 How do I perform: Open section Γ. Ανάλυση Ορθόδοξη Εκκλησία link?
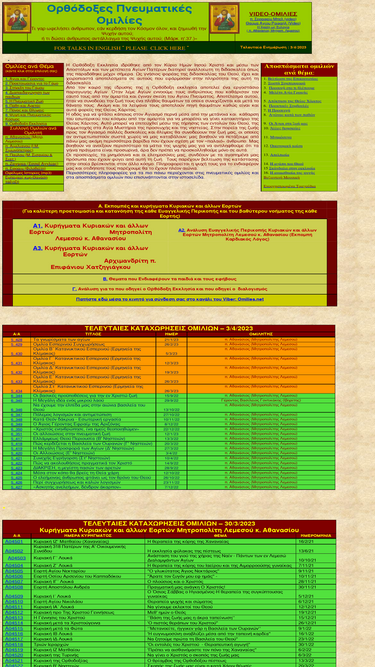click(170, 289)
